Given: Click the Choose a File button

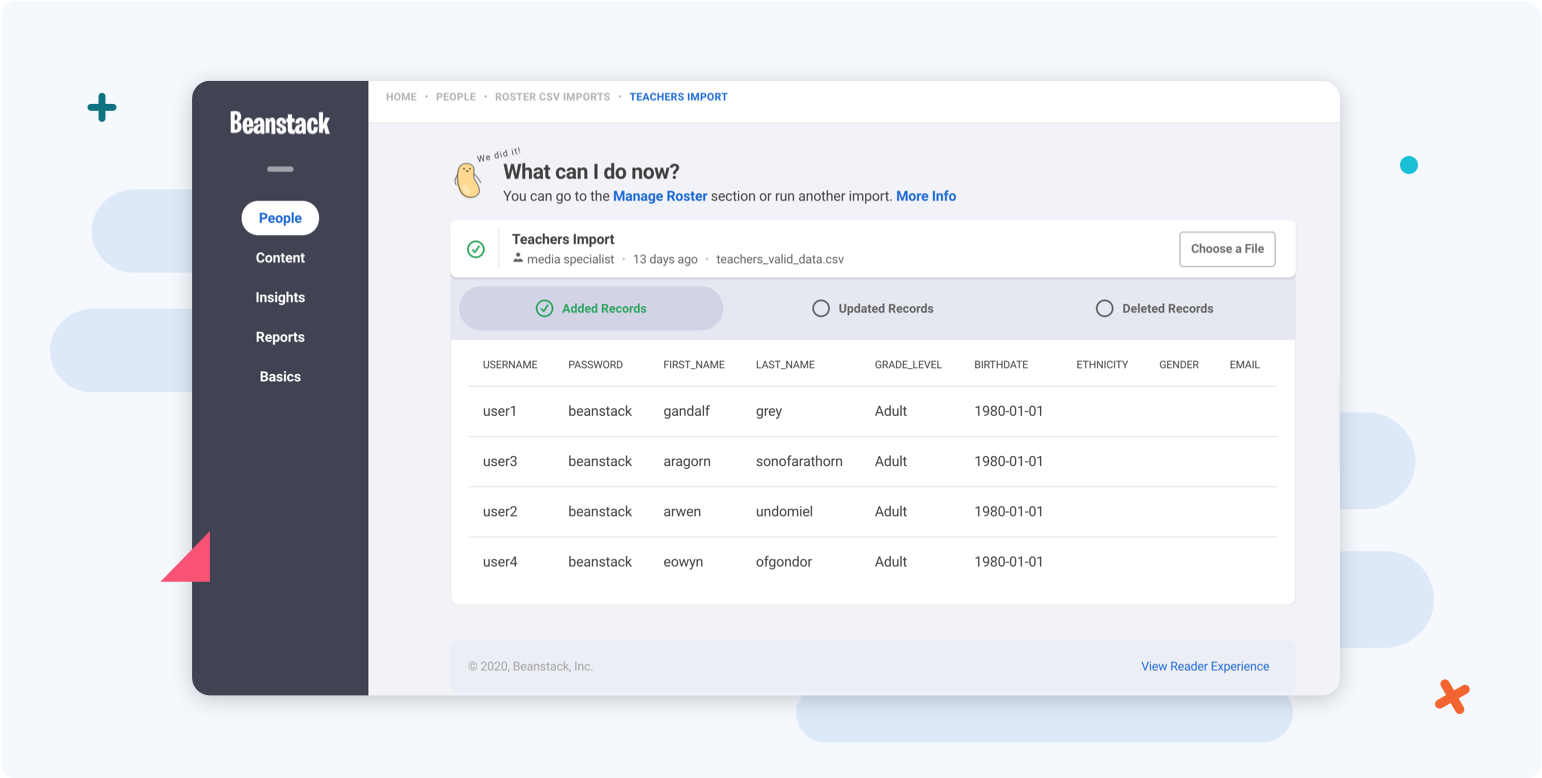Looking at the screenshot, I should pyautogui.click(x=1227, y=249).
